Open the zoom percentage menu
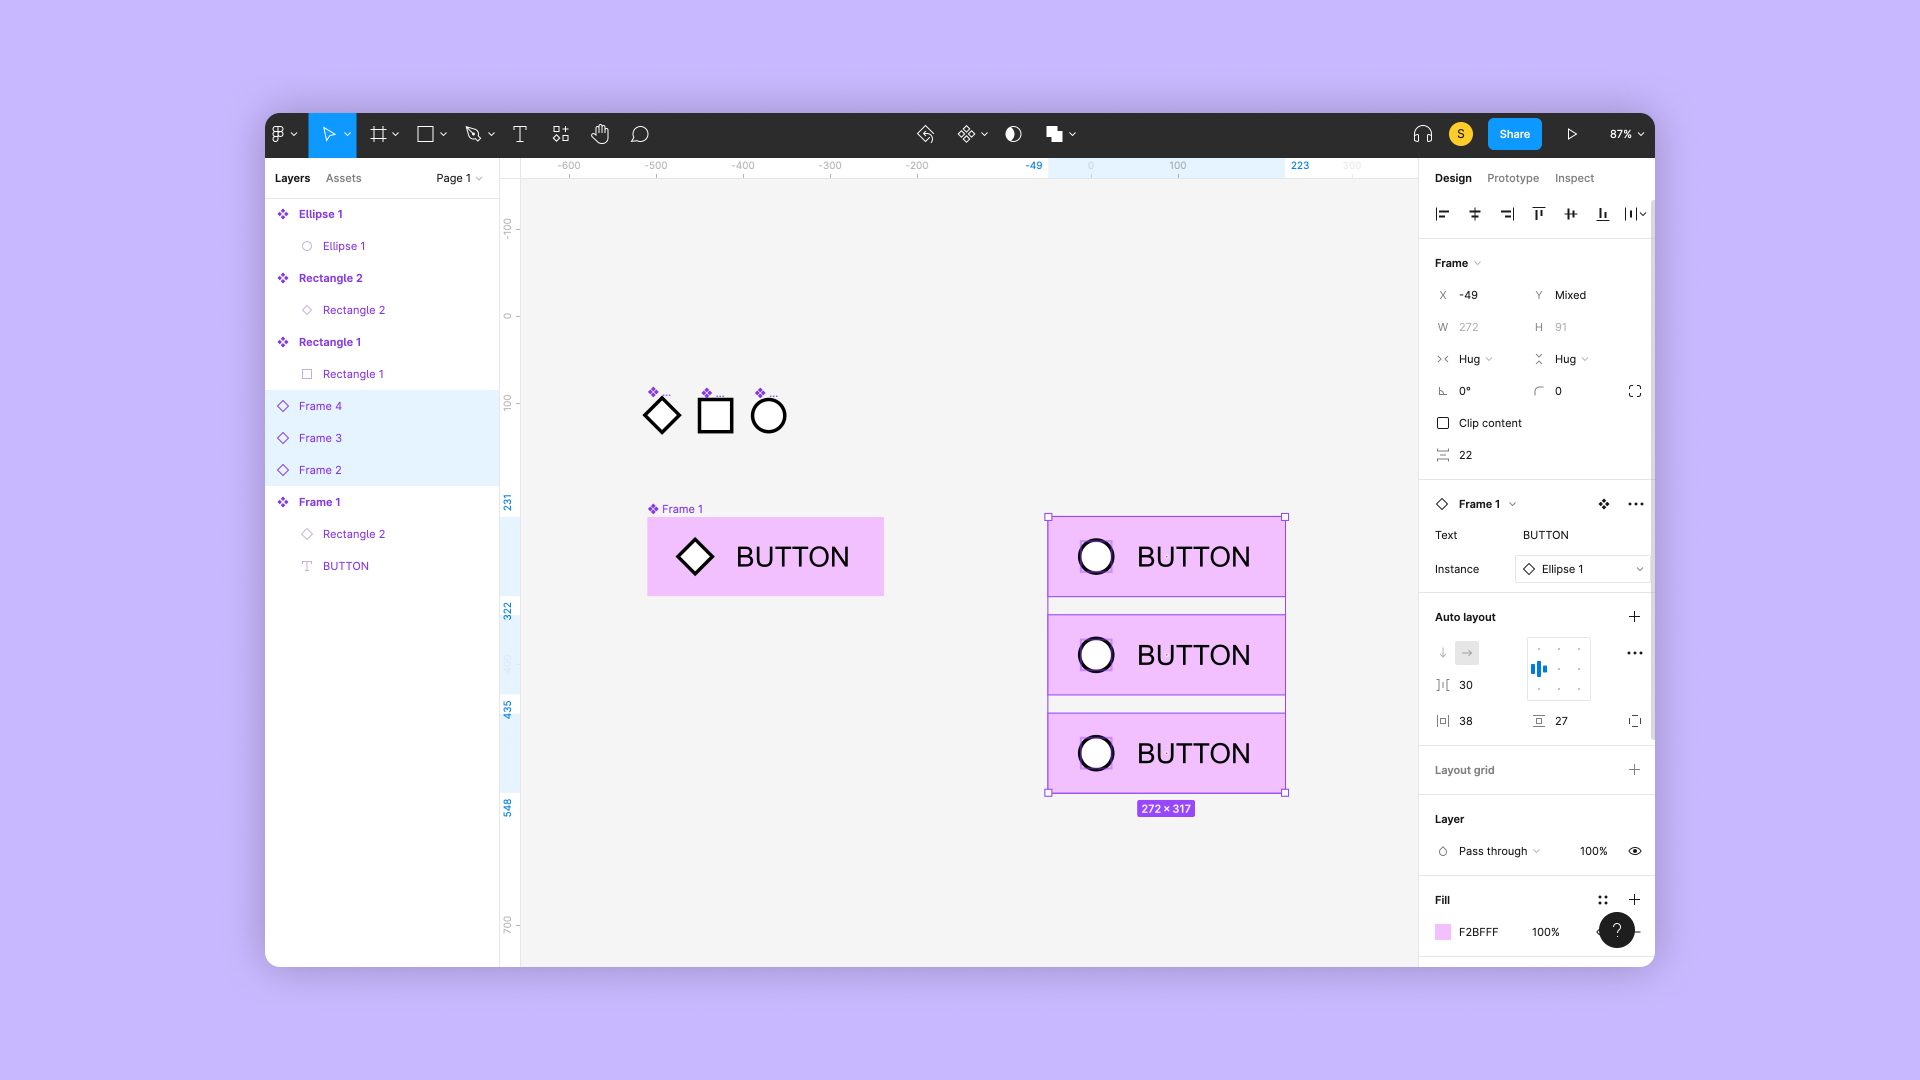 (x=1626, y=134)
